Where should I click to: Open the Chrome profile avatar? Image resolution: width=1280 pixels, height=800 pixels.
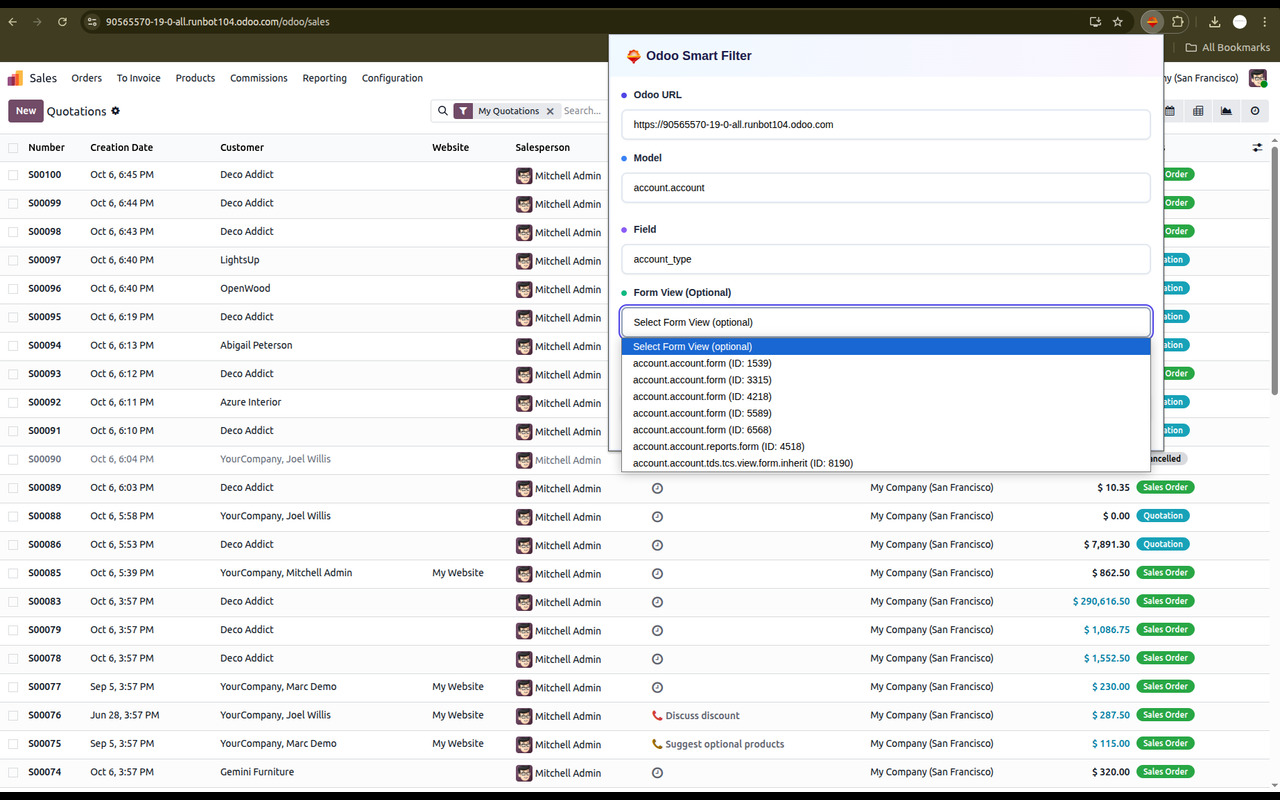pyautogui.click(x=1240, y=21)
